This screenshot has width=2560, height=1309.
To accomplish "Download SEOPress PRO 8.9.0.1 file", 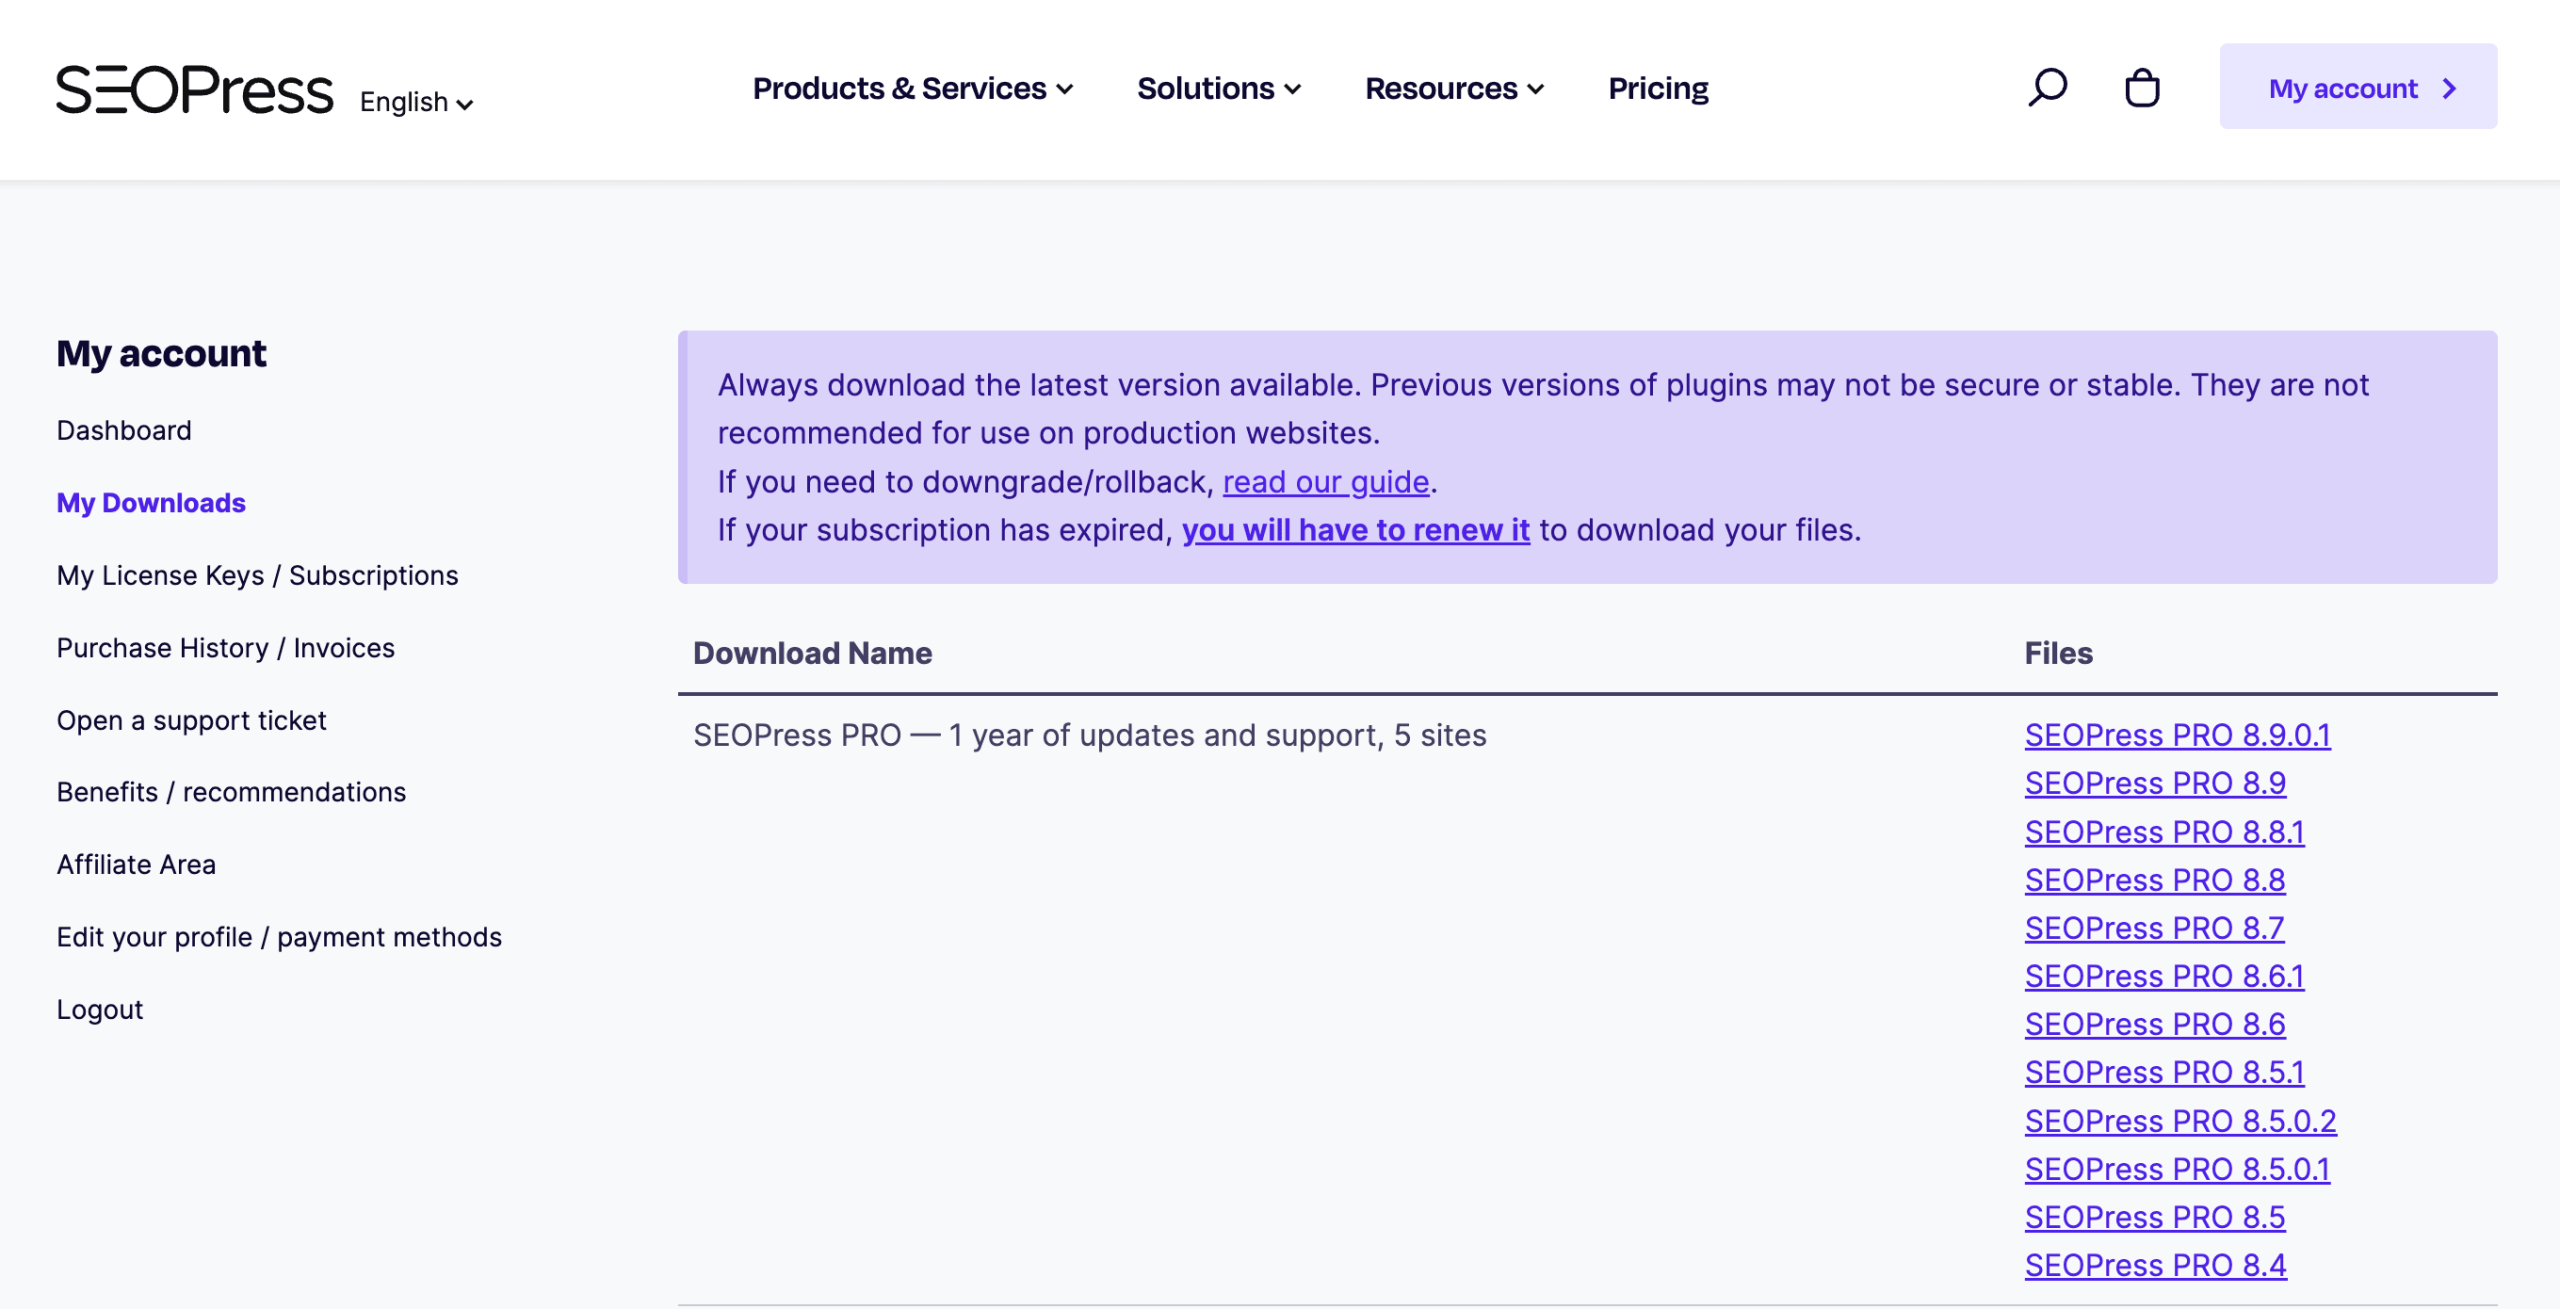I will [x=2177, y=735].
